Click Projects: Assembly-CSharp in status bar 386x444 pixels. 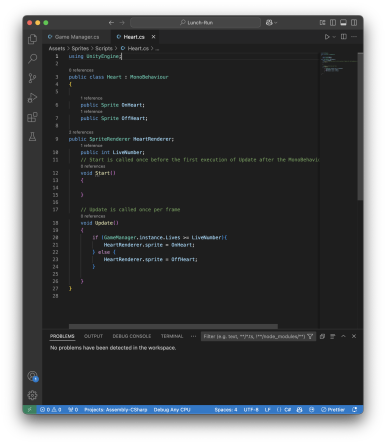coord(116,410)
